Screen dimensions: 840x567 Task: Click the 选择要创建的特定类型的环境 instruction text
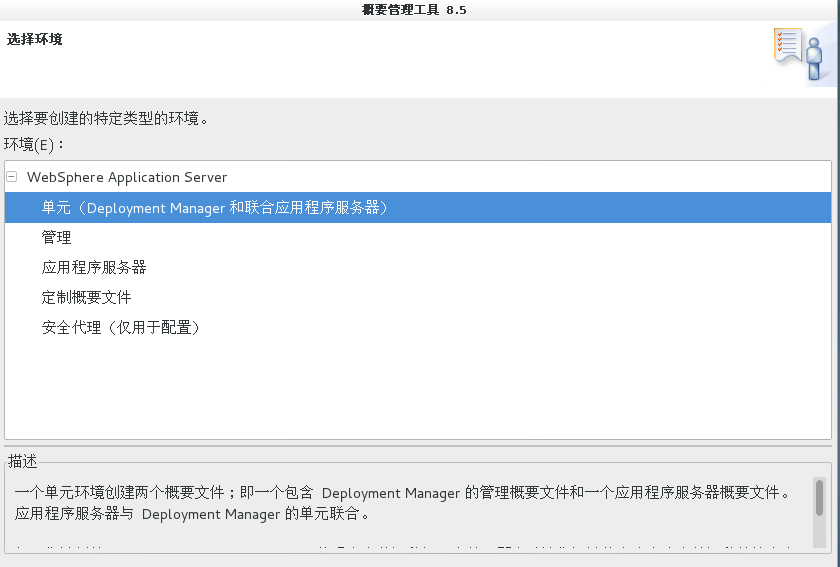pos(106,118)
